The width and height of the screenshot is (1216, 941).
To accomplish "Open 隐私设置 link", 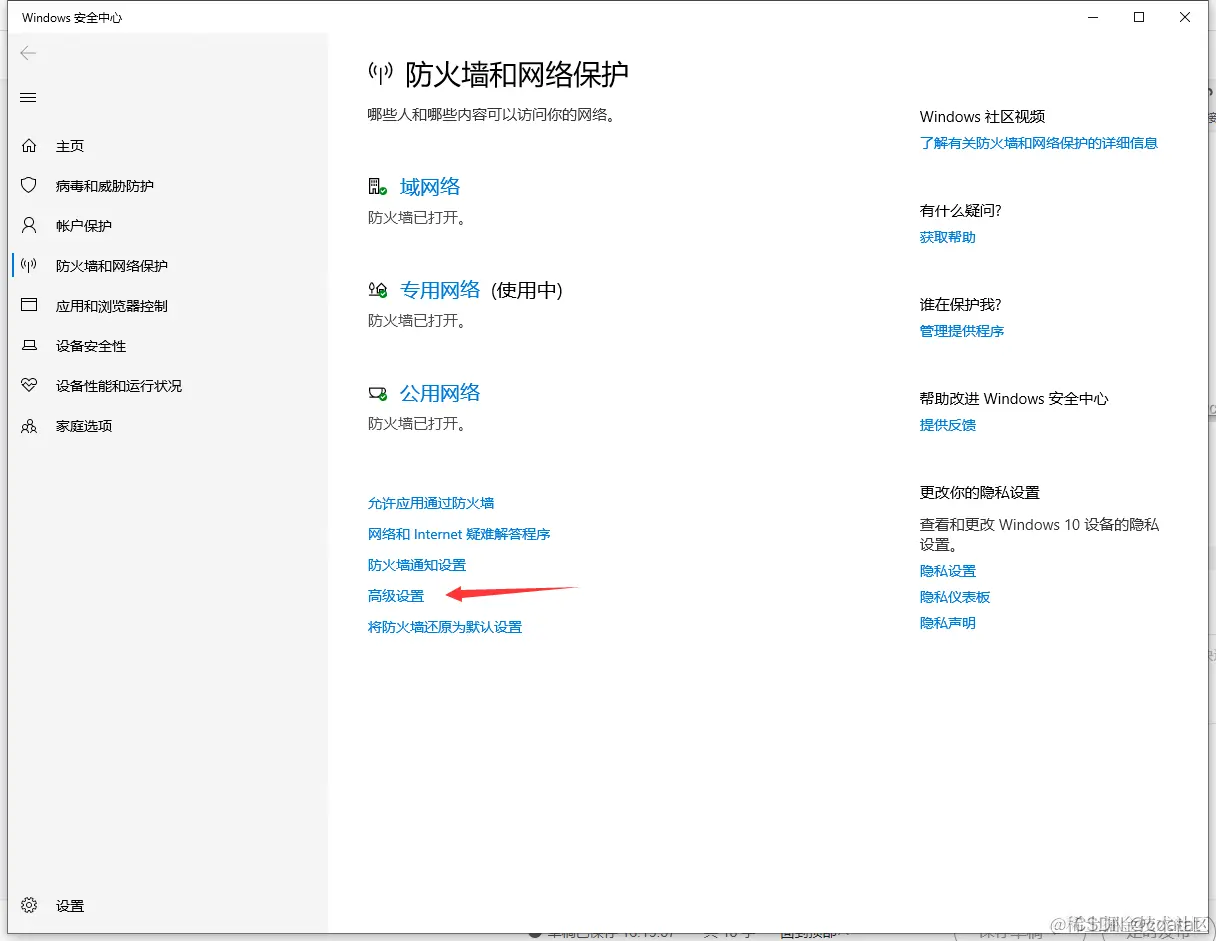I will 948,571.
